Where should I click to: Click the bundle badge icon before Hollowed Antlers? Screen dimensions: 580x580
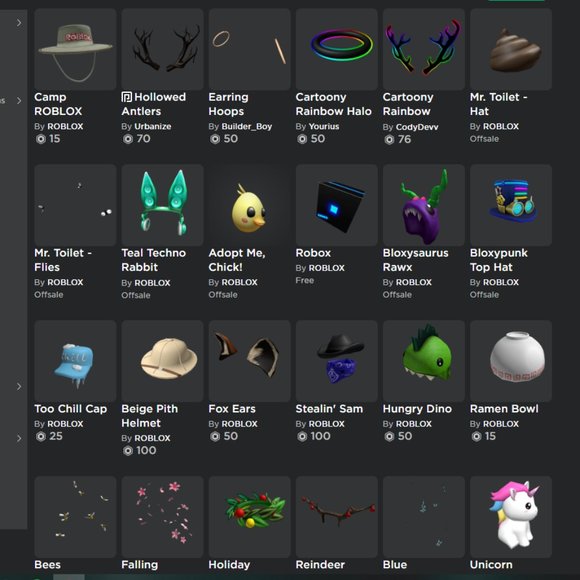pyautogui.click(x=127, y=97)
